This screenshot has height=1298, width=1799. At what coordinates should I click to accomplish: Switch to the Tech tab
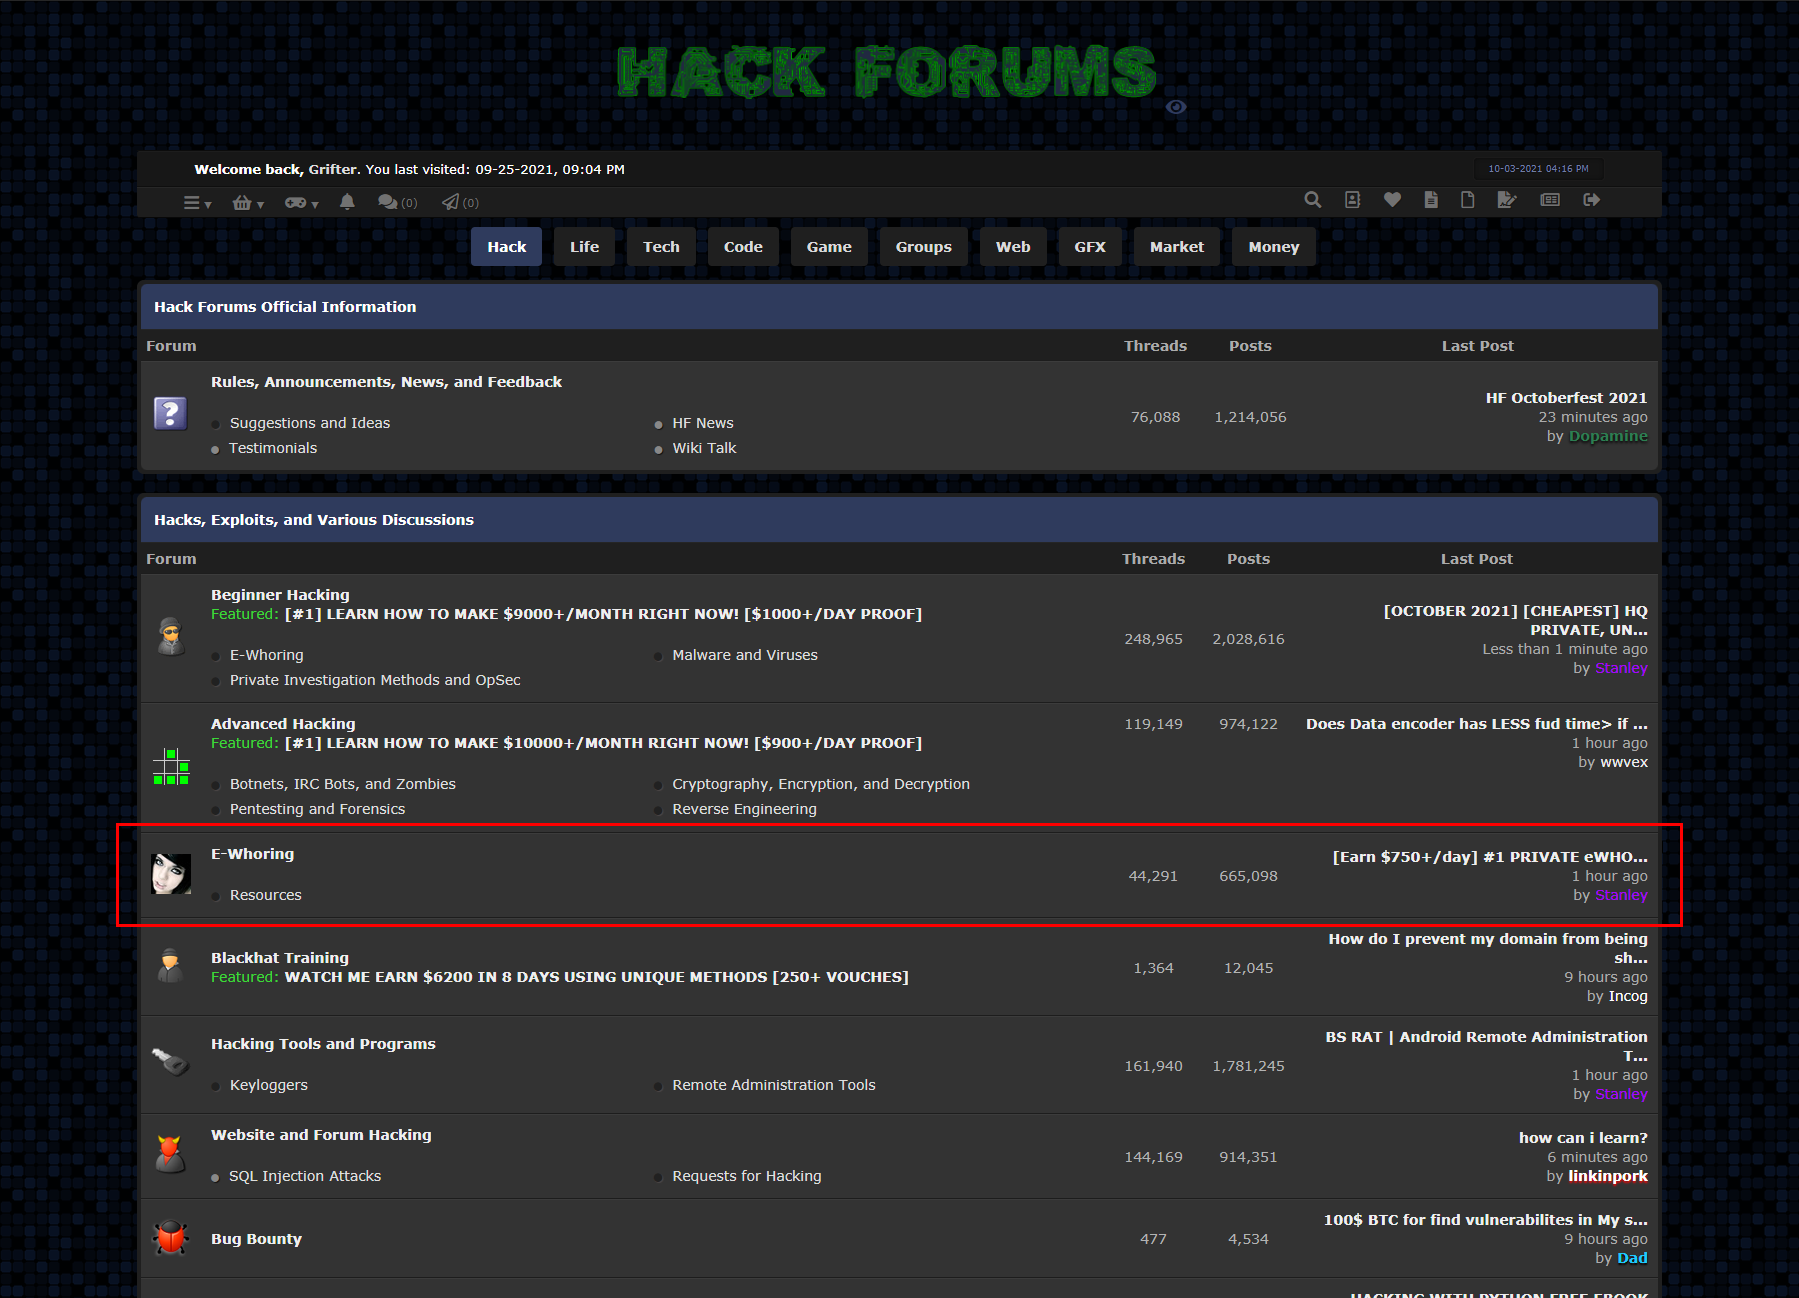click(x=661, y=247)
